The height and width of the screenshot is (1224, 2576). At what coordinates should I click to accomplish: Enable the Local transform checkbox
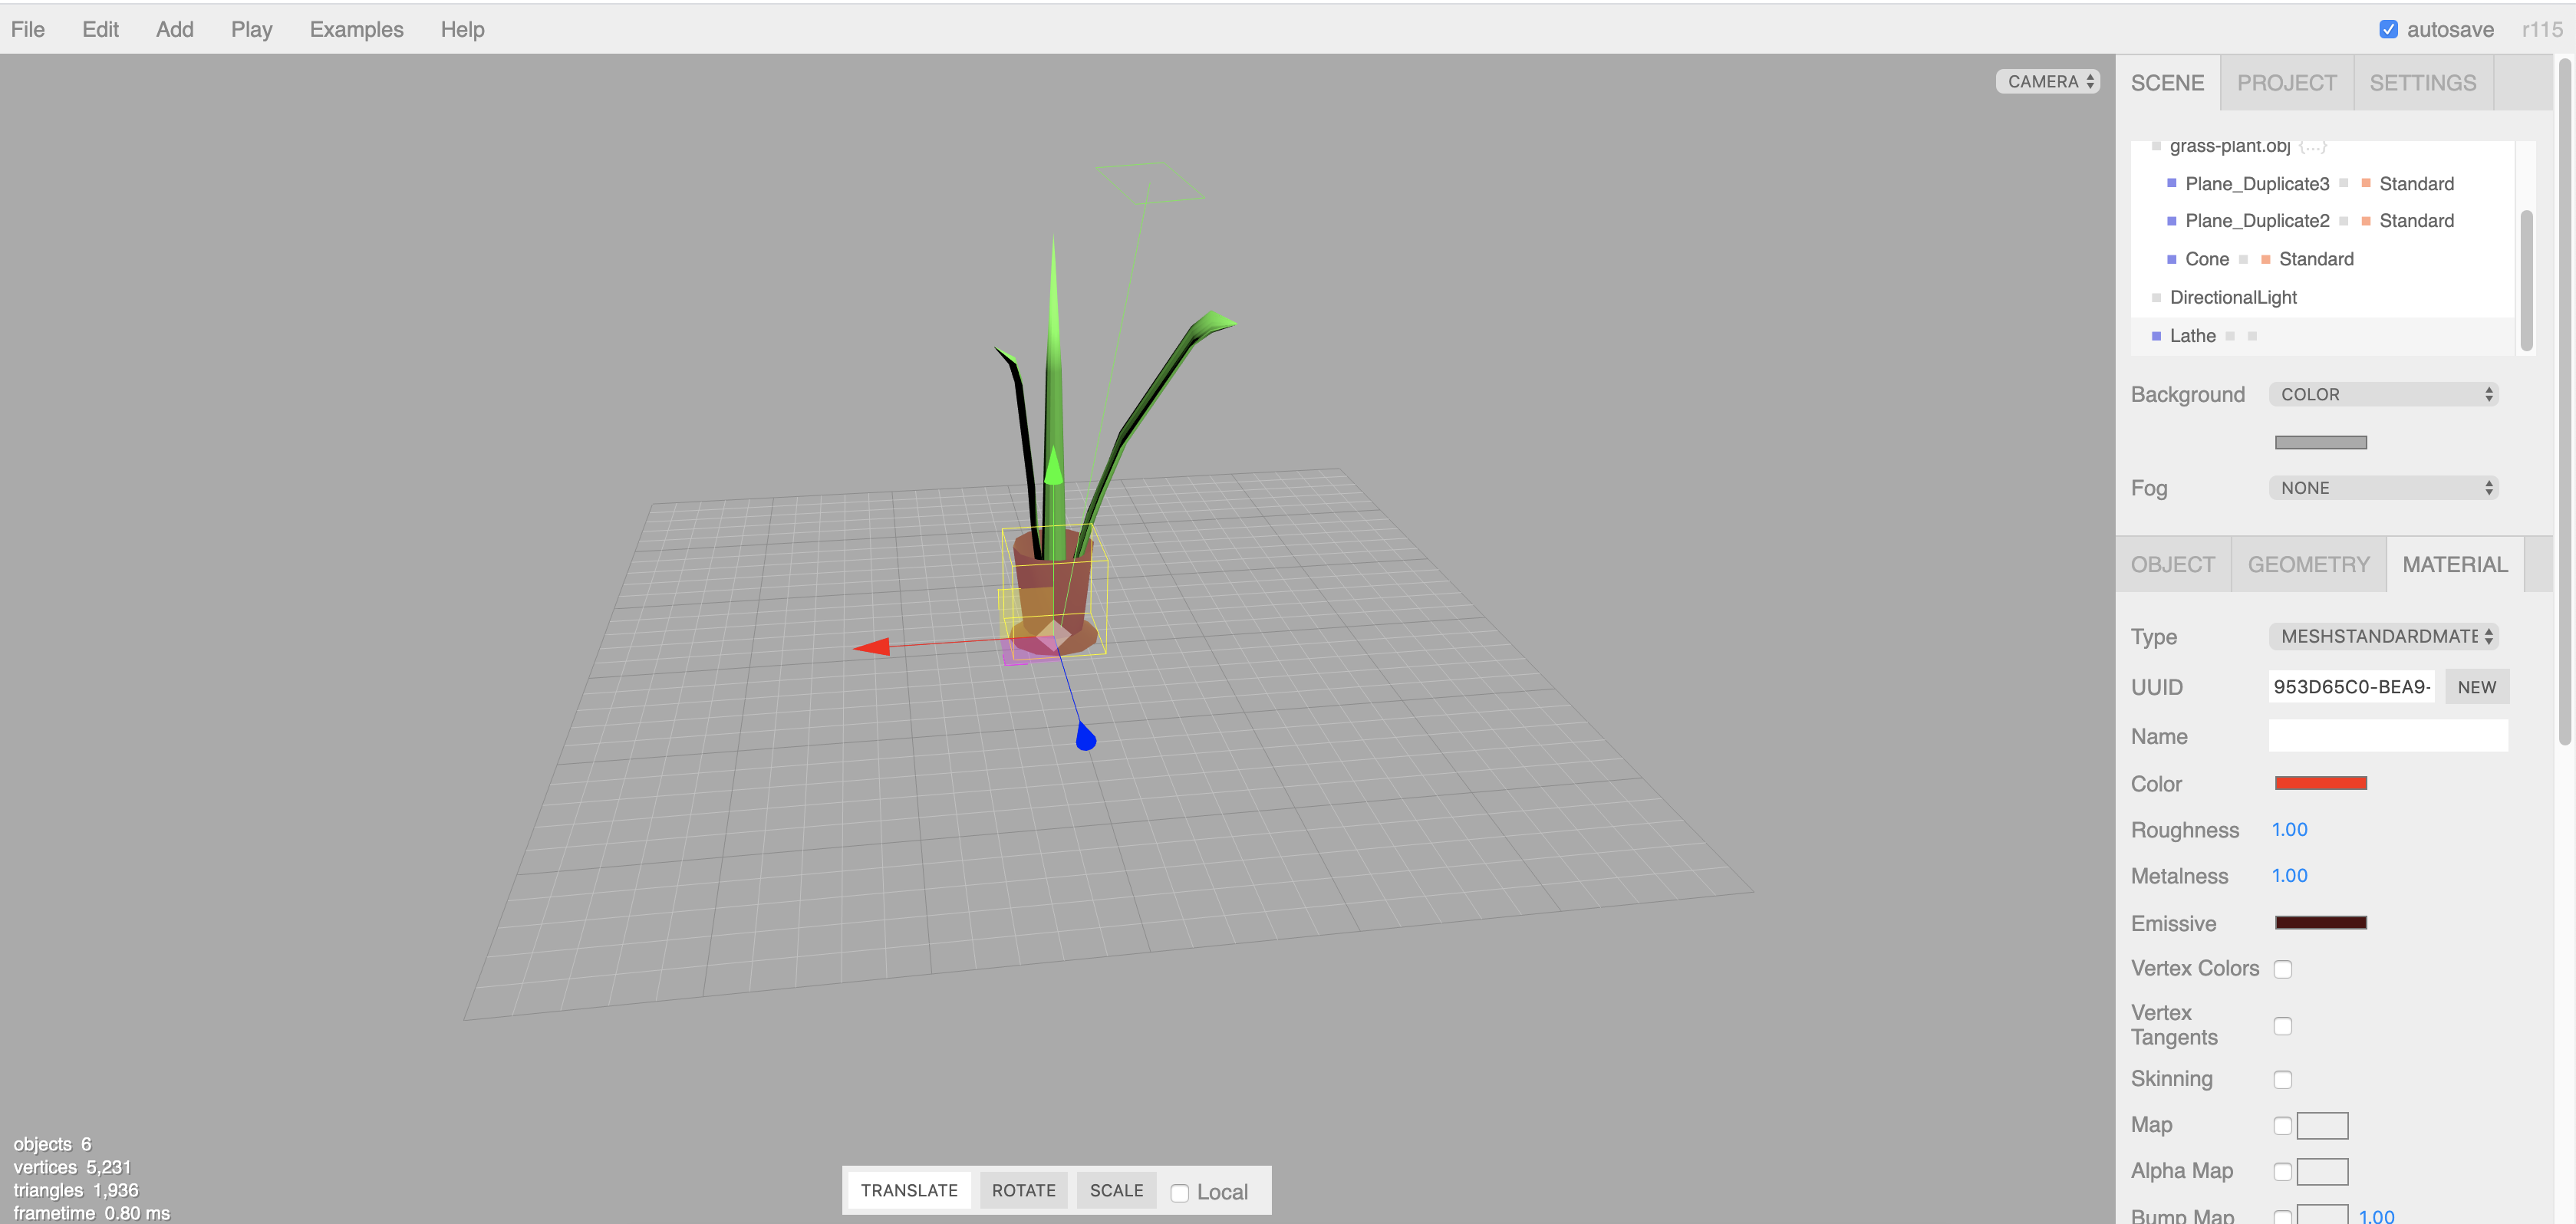click(x=1179, y=1192)
